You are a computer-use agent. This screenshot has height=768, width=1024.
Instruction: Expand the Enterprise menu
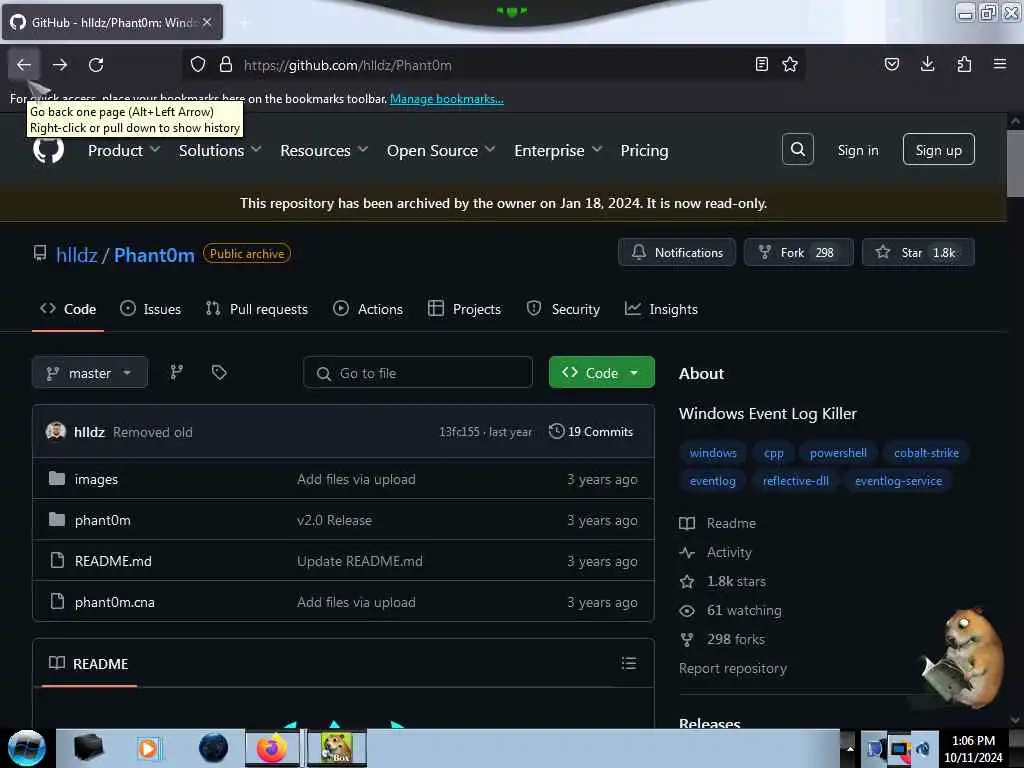click(x=558, y=150)
